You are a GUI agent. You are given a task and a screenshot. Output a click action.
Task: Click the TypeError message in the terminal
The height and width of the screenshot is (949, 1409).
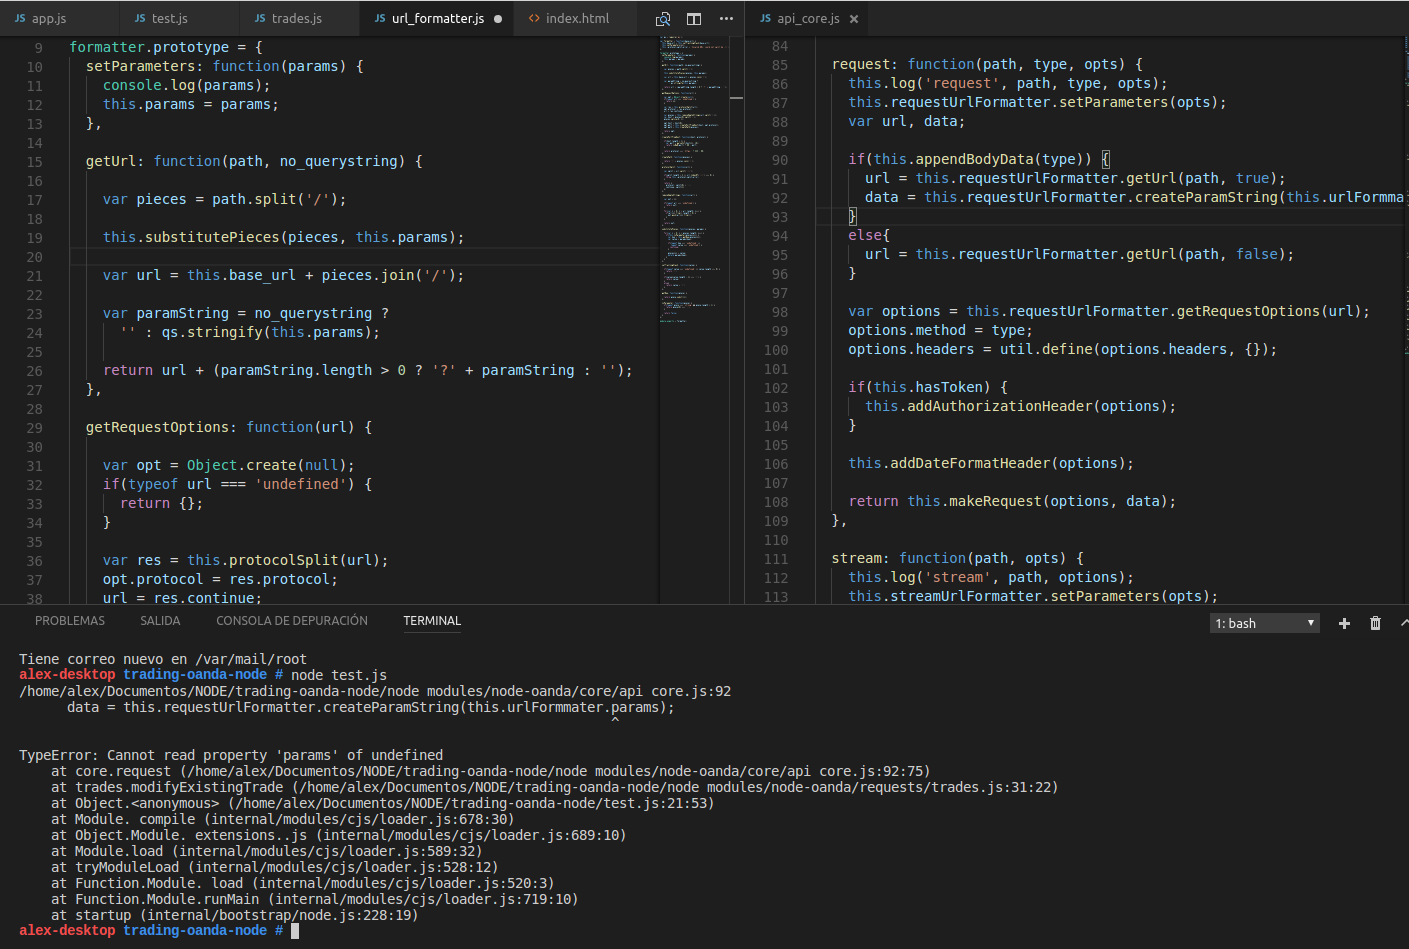pyautogui.click(x=231, y=755)
